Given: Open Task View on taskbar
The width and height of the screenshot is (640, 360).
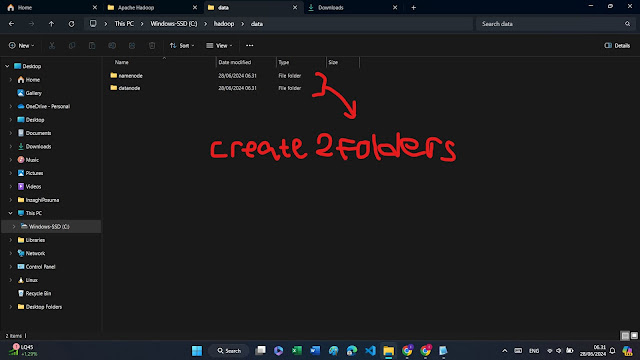Looking at the screenshot, I should click(260, 351).
